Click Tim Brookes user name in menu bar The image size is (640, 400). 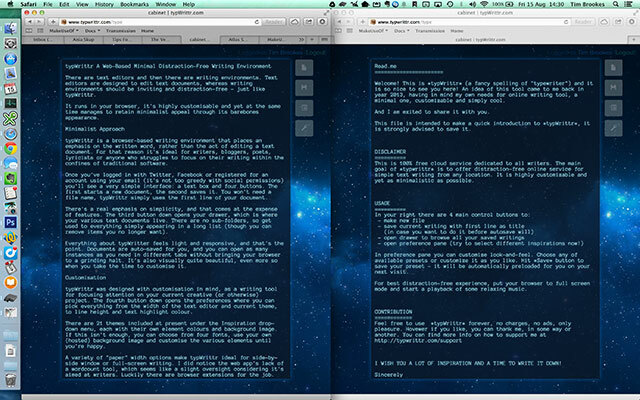pos(588,4)
